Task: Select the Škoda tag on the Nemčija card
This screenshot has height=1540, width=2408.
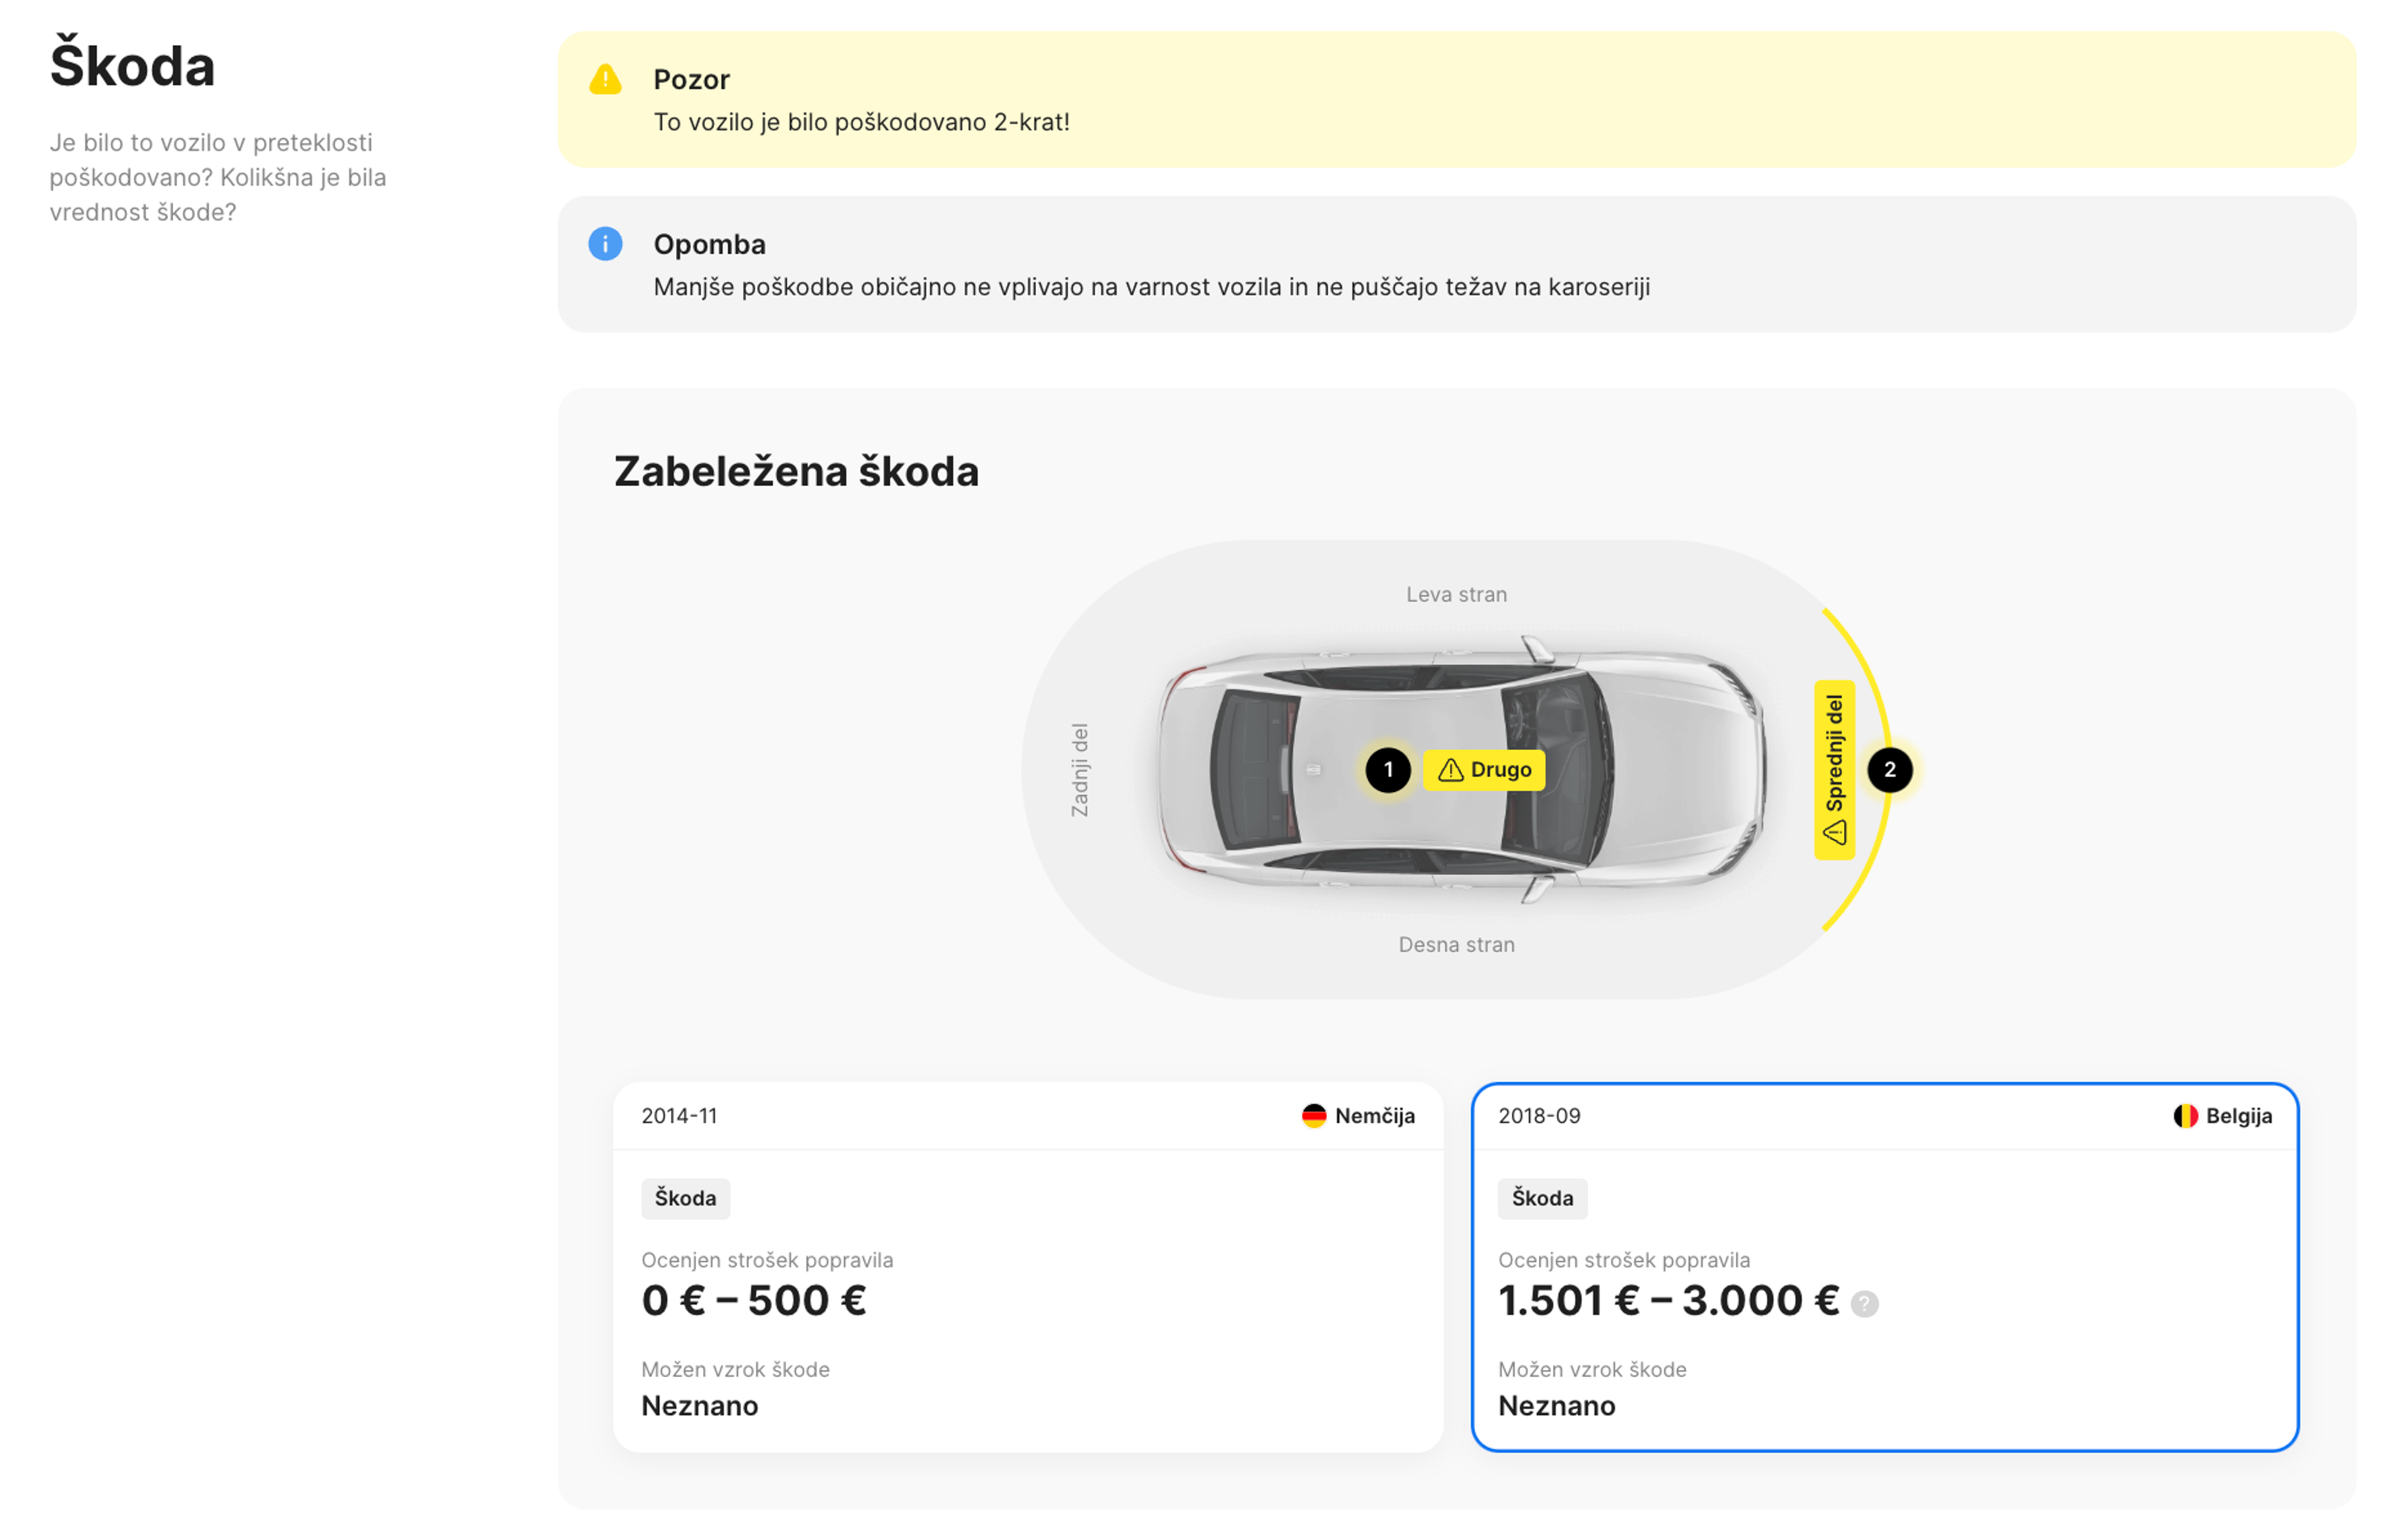Action: point(685,1198)
